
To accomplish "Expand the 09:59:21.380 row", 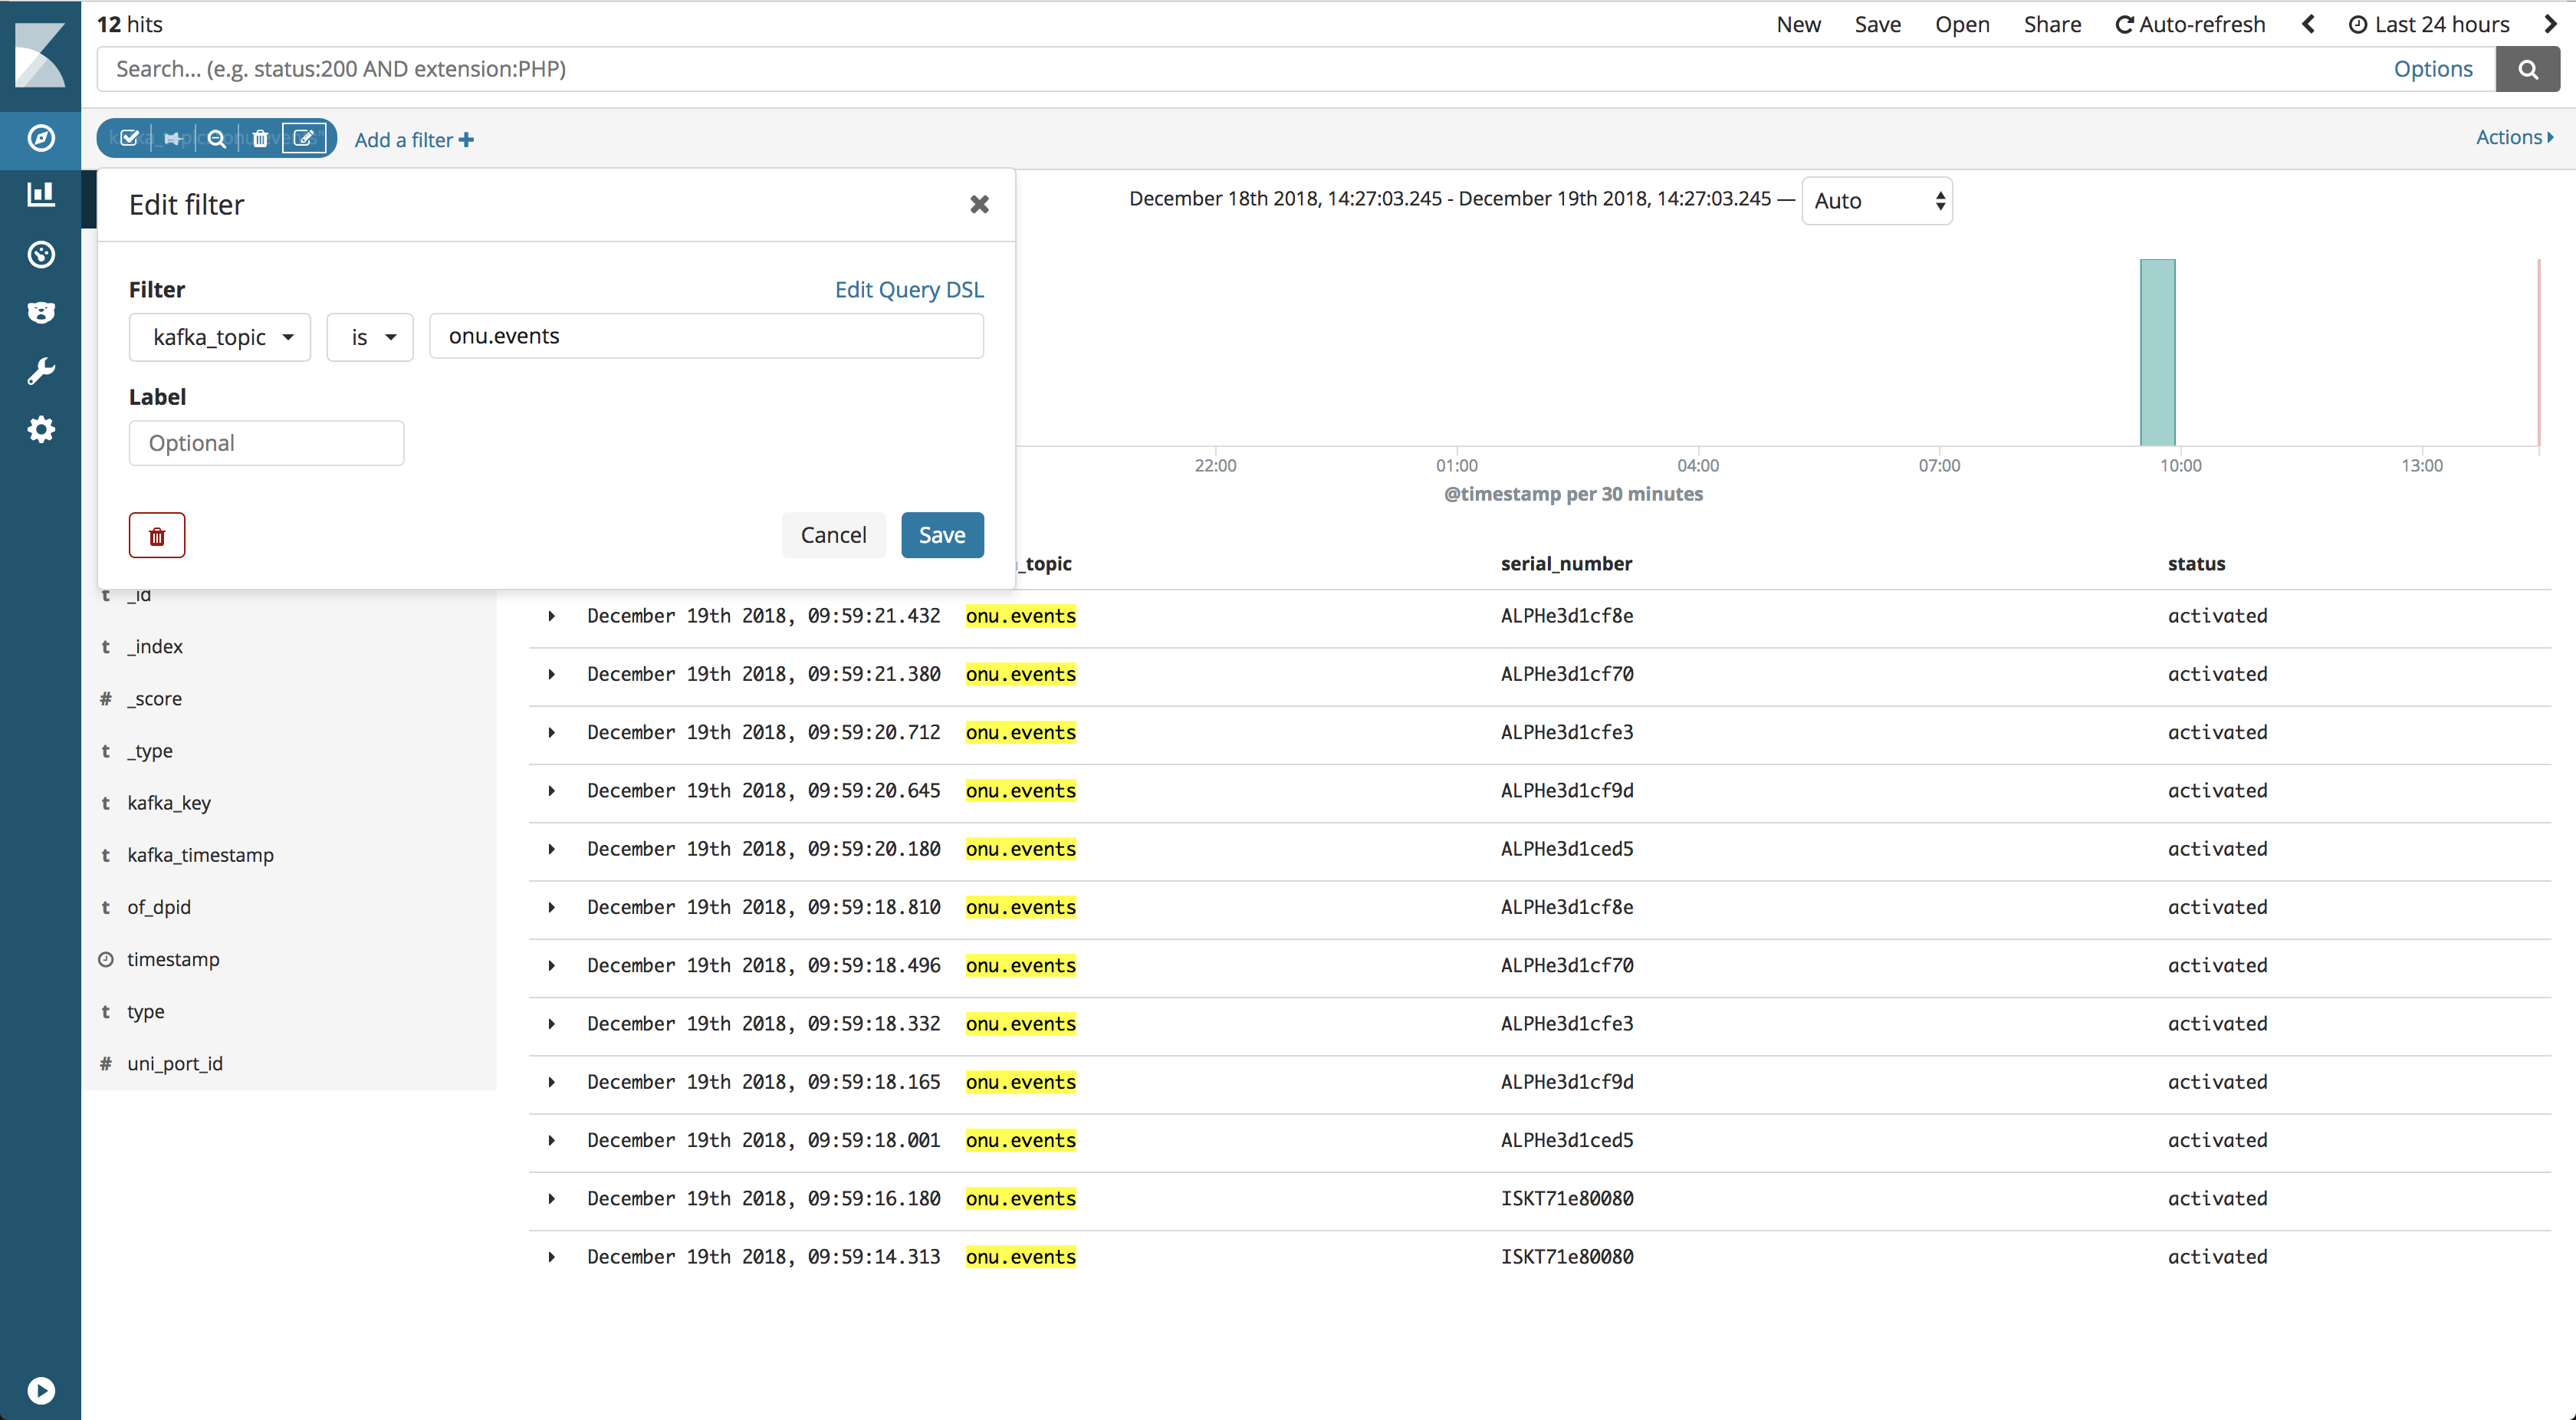I will tap(552, 674).
